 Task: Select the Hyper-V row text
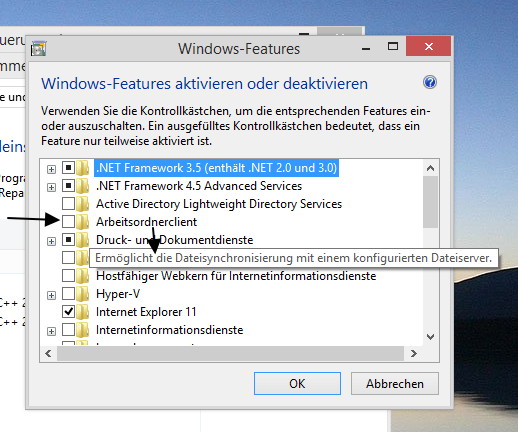118,294
